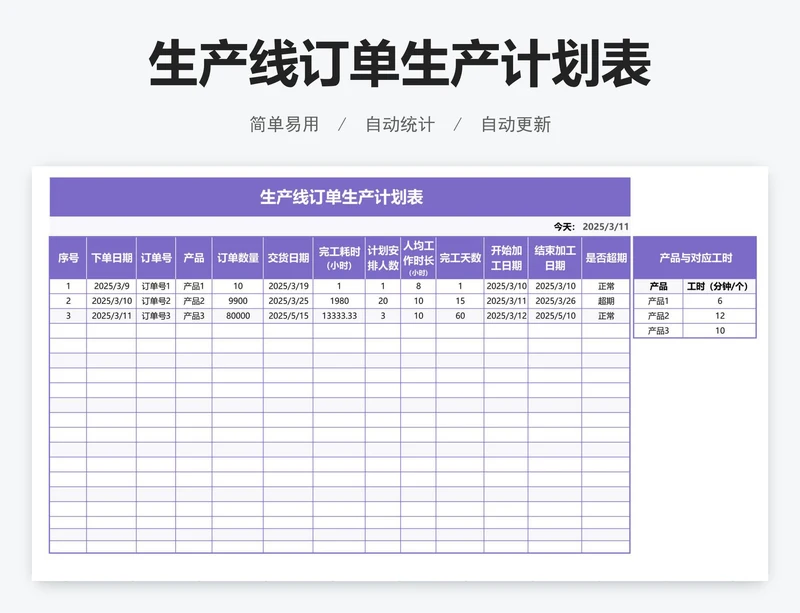This screenshot has height=613, width=800.
Task: Select the 计划安排人数 header cell
Action: click(x=382, y=258)
